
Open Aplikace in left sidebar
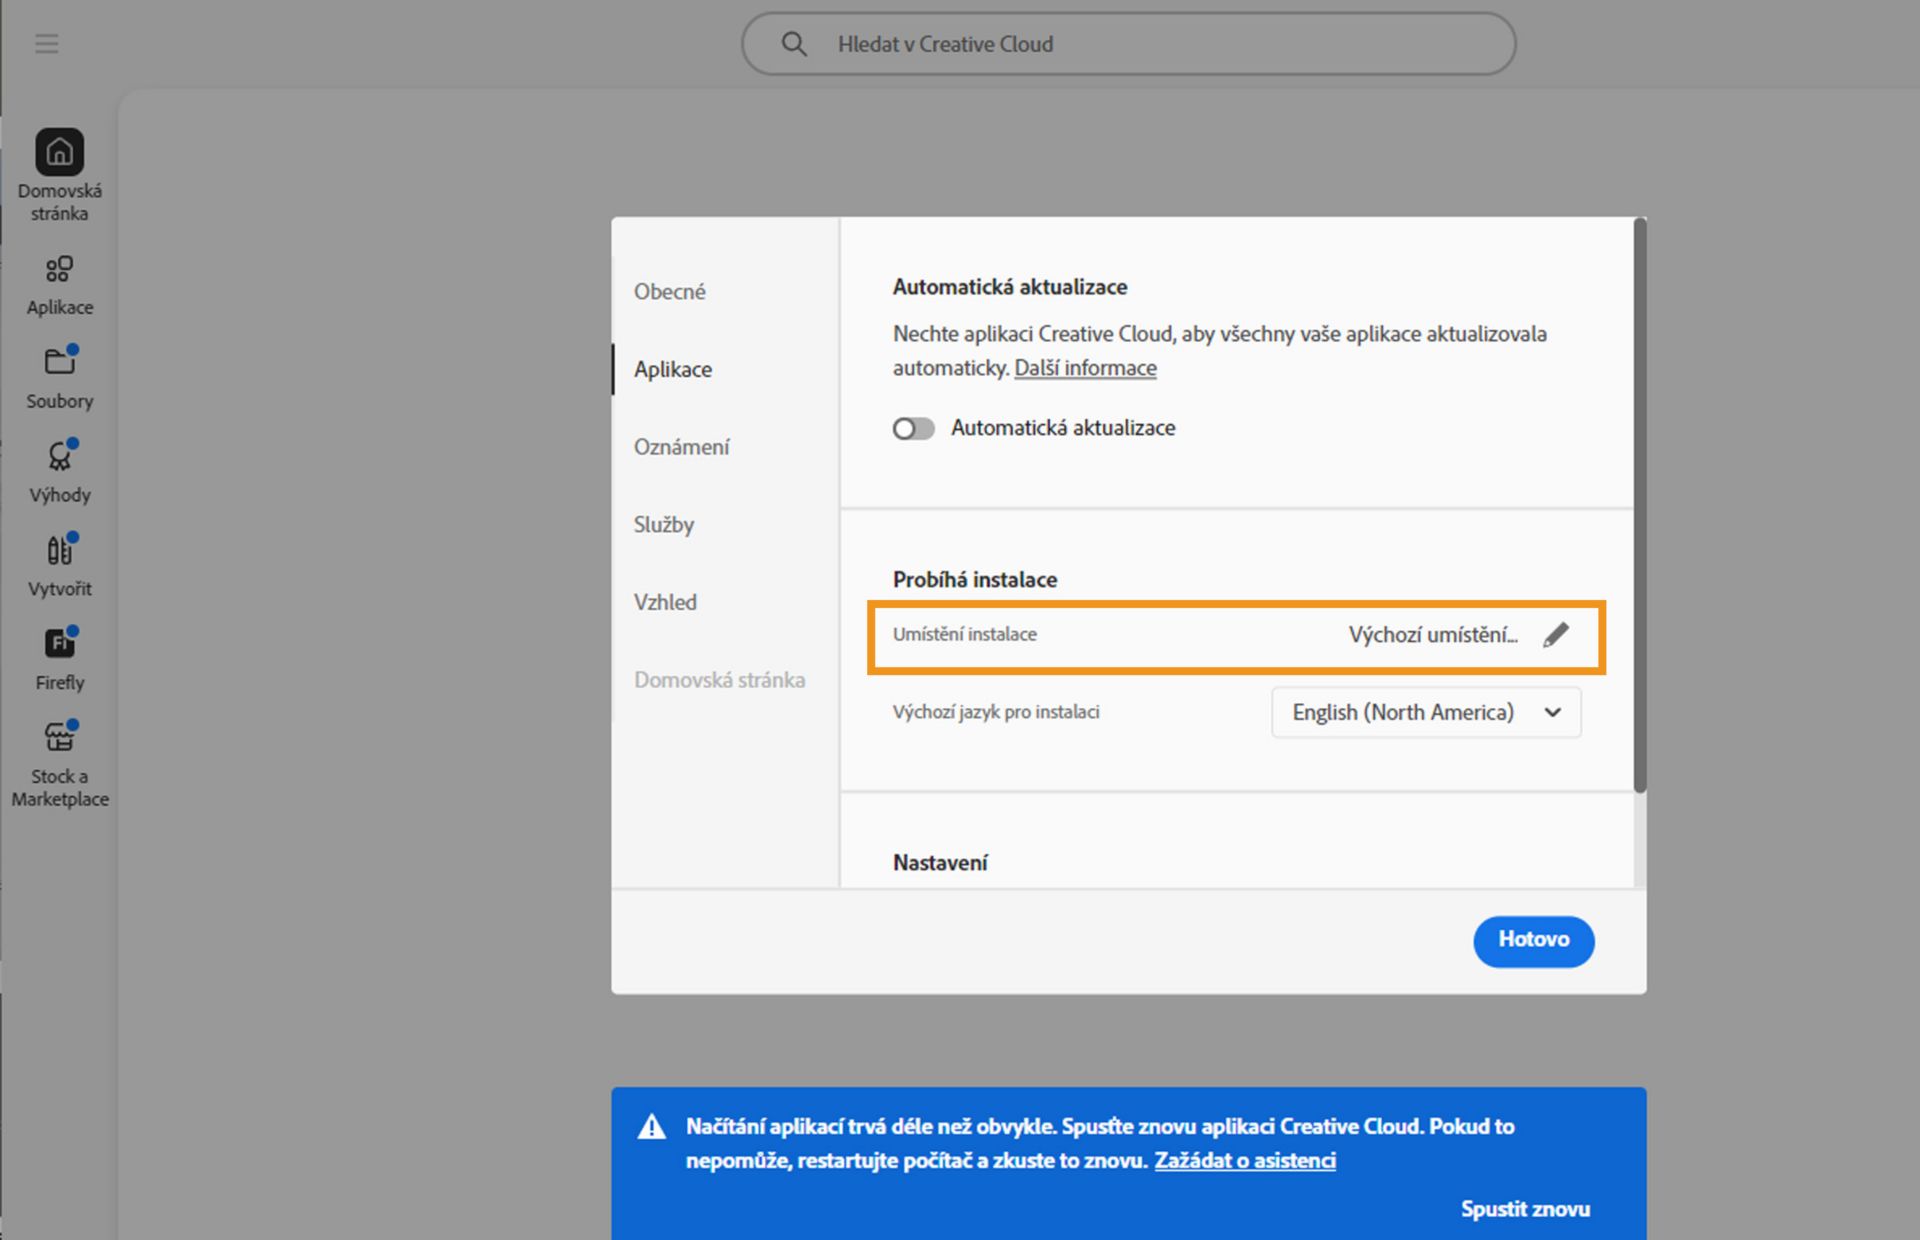pos(60,270)
